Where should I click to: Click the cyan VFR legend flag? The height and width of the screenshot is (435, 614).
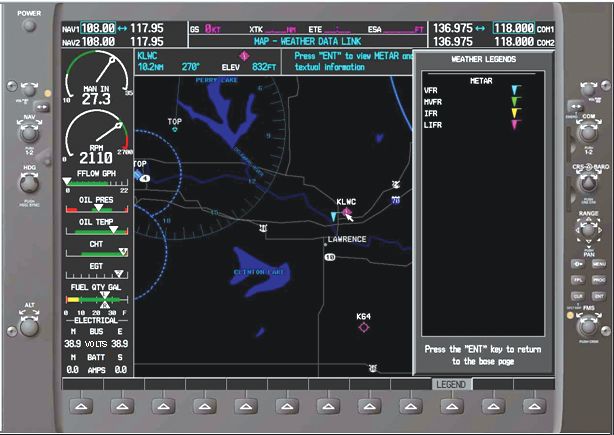516,90
